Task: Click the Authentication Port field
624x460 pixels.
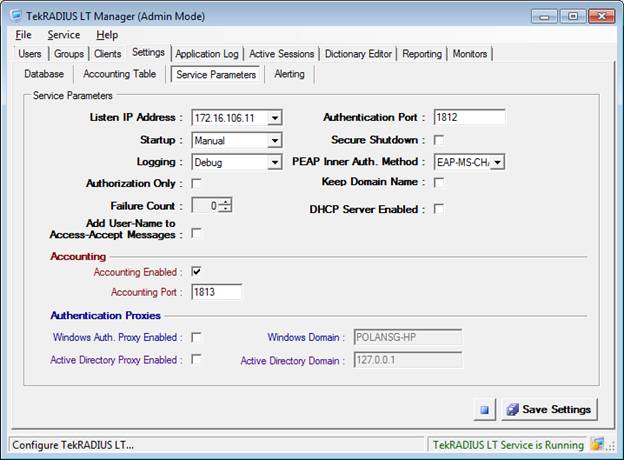Action: (470, 117)
